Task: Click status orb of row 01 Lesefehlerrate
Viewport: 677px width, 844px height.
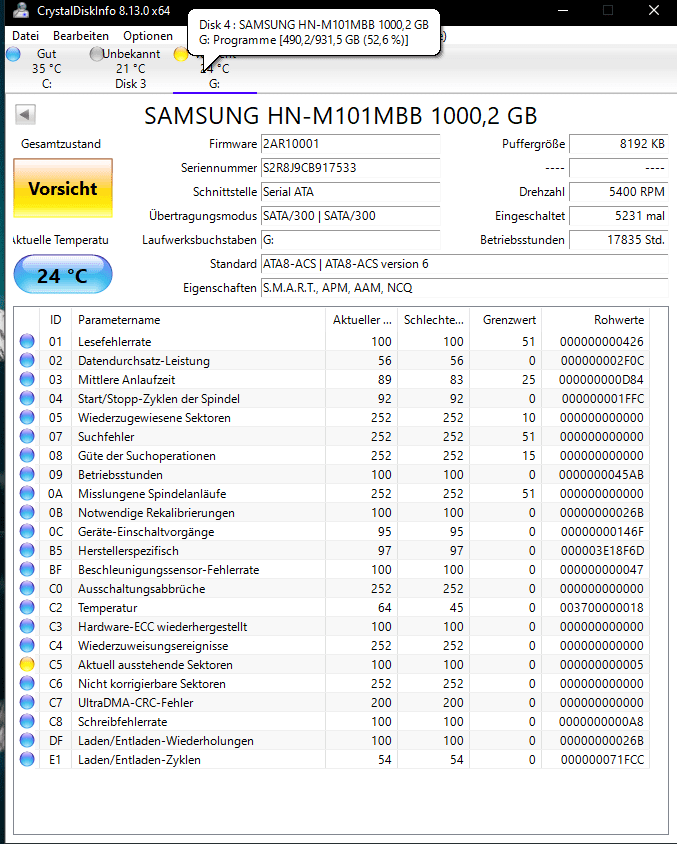Action: pos(27,341)
